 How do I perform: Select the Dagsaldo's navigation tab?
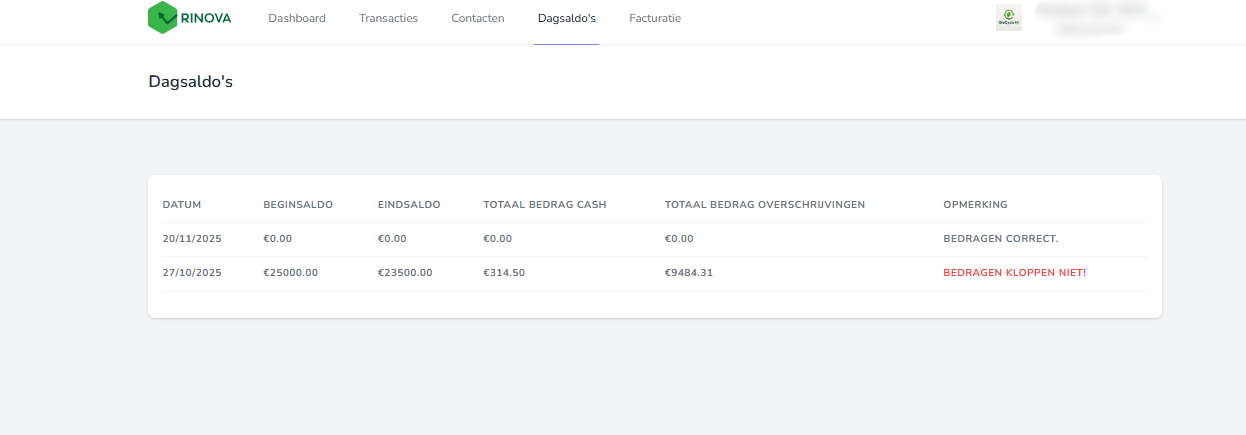[566, 18]
